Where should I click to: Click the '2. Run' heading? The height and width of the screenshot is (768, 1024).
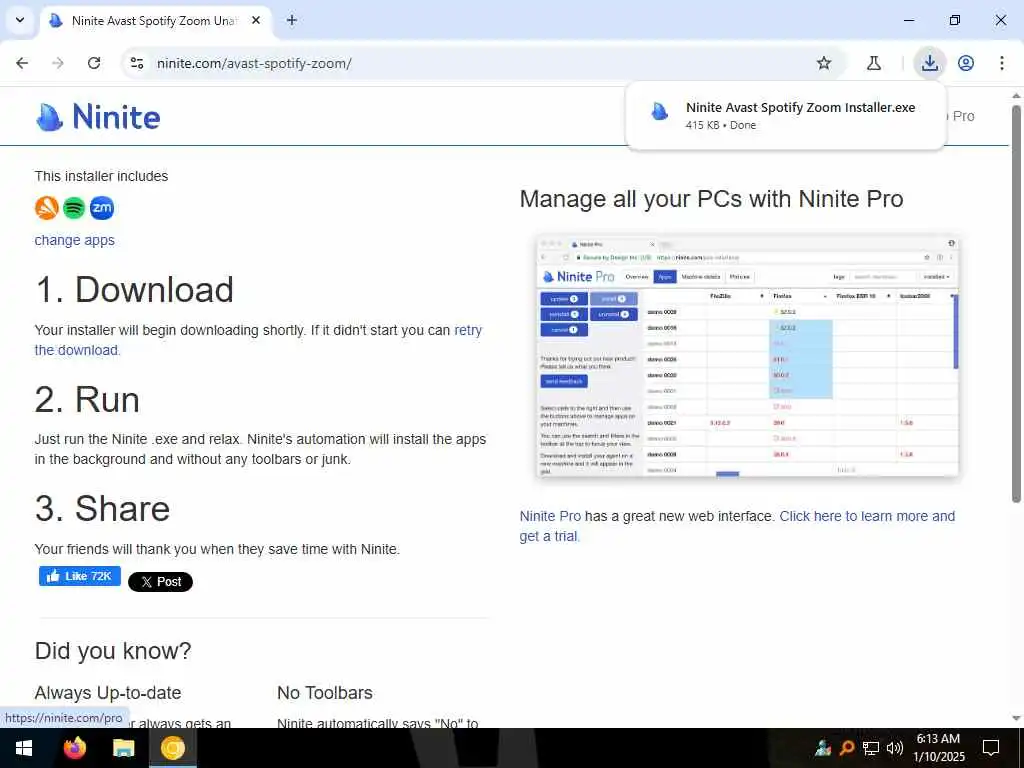click(x=87, y=399)
